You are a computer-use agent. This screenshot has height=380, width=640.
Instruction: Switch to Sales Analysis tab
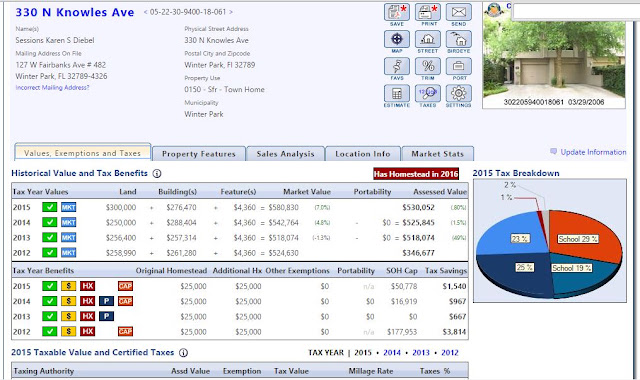285,154
